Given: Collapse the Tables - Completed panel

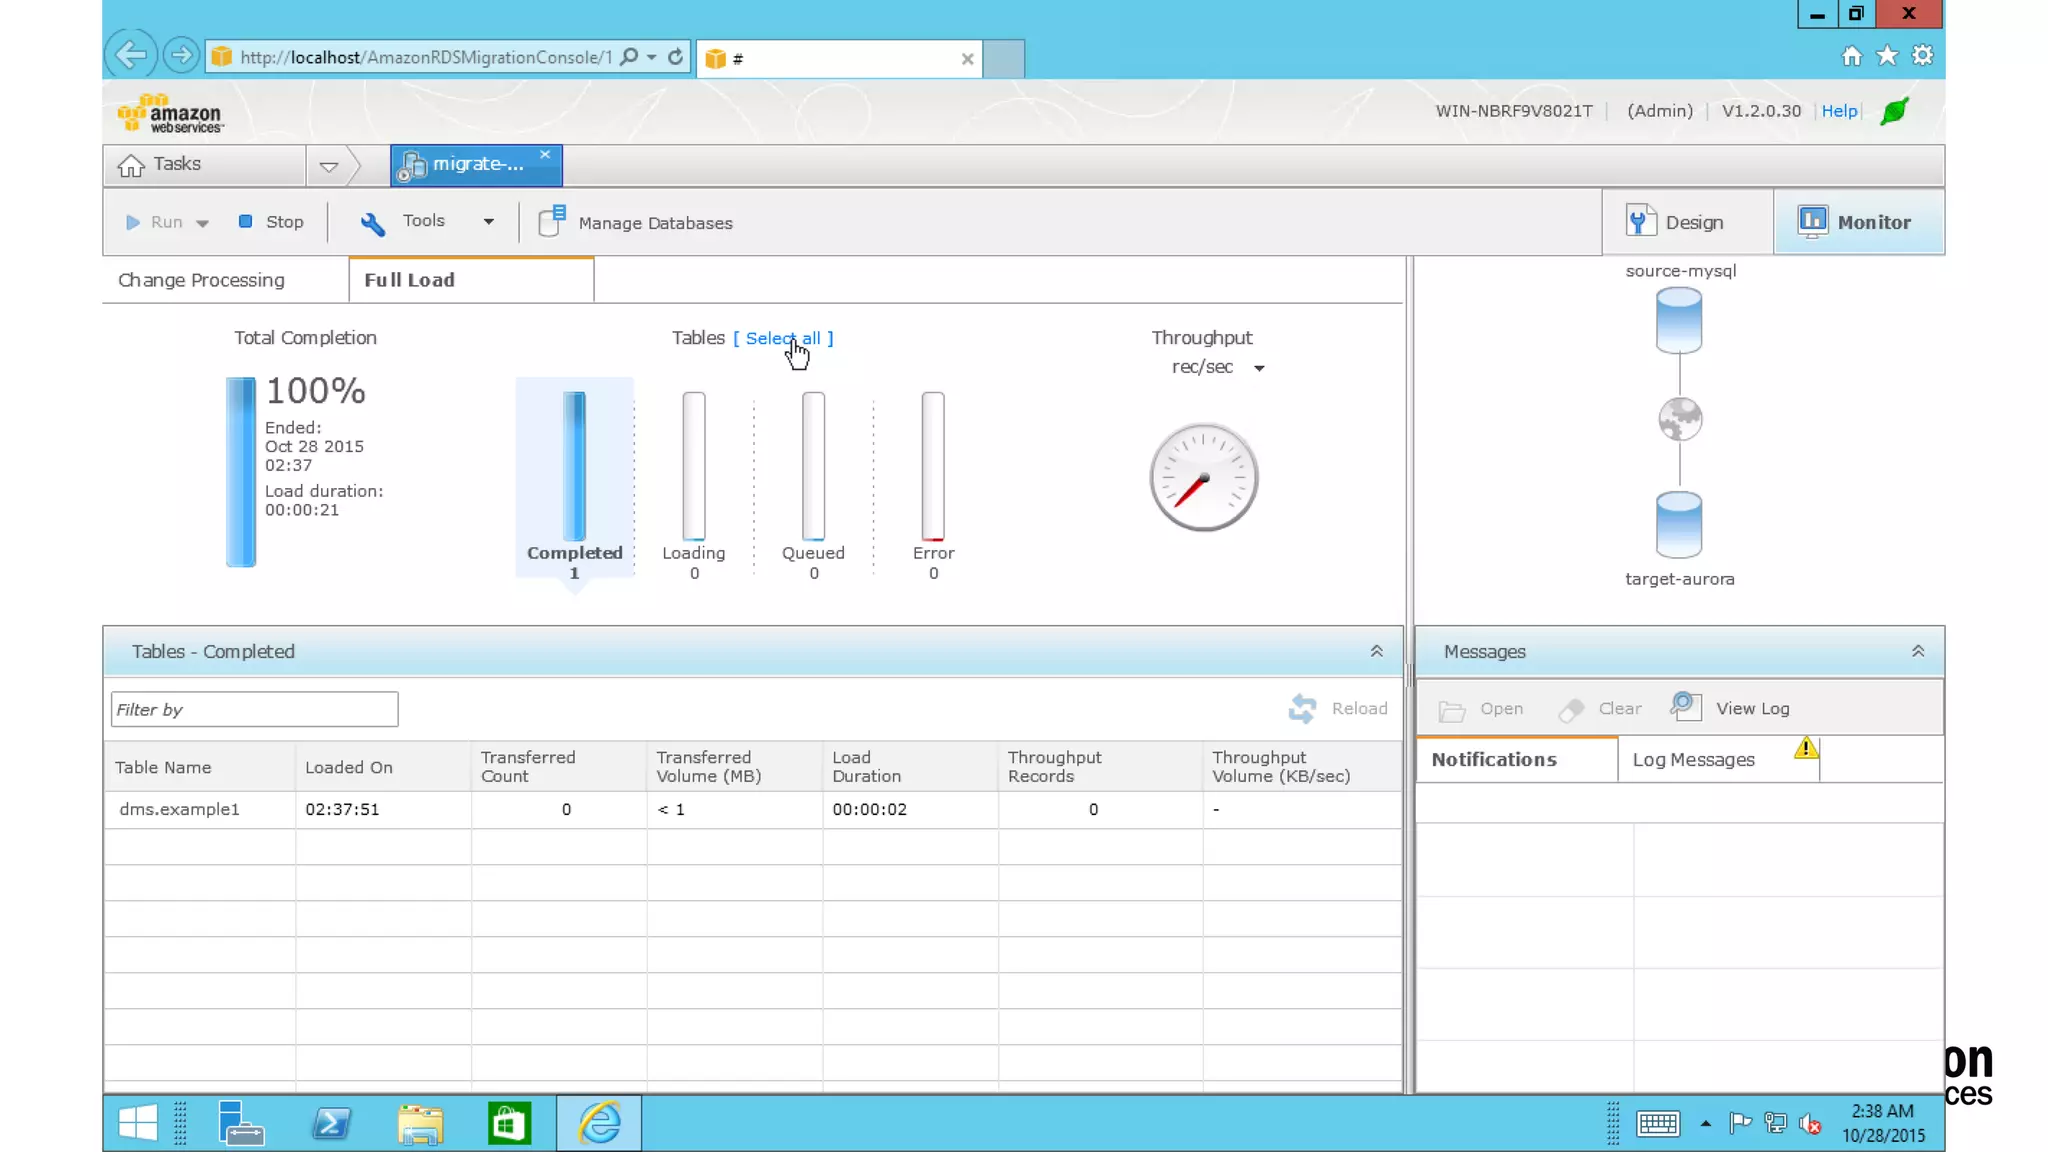Looking at the screenshot, I should point(1376,651).
